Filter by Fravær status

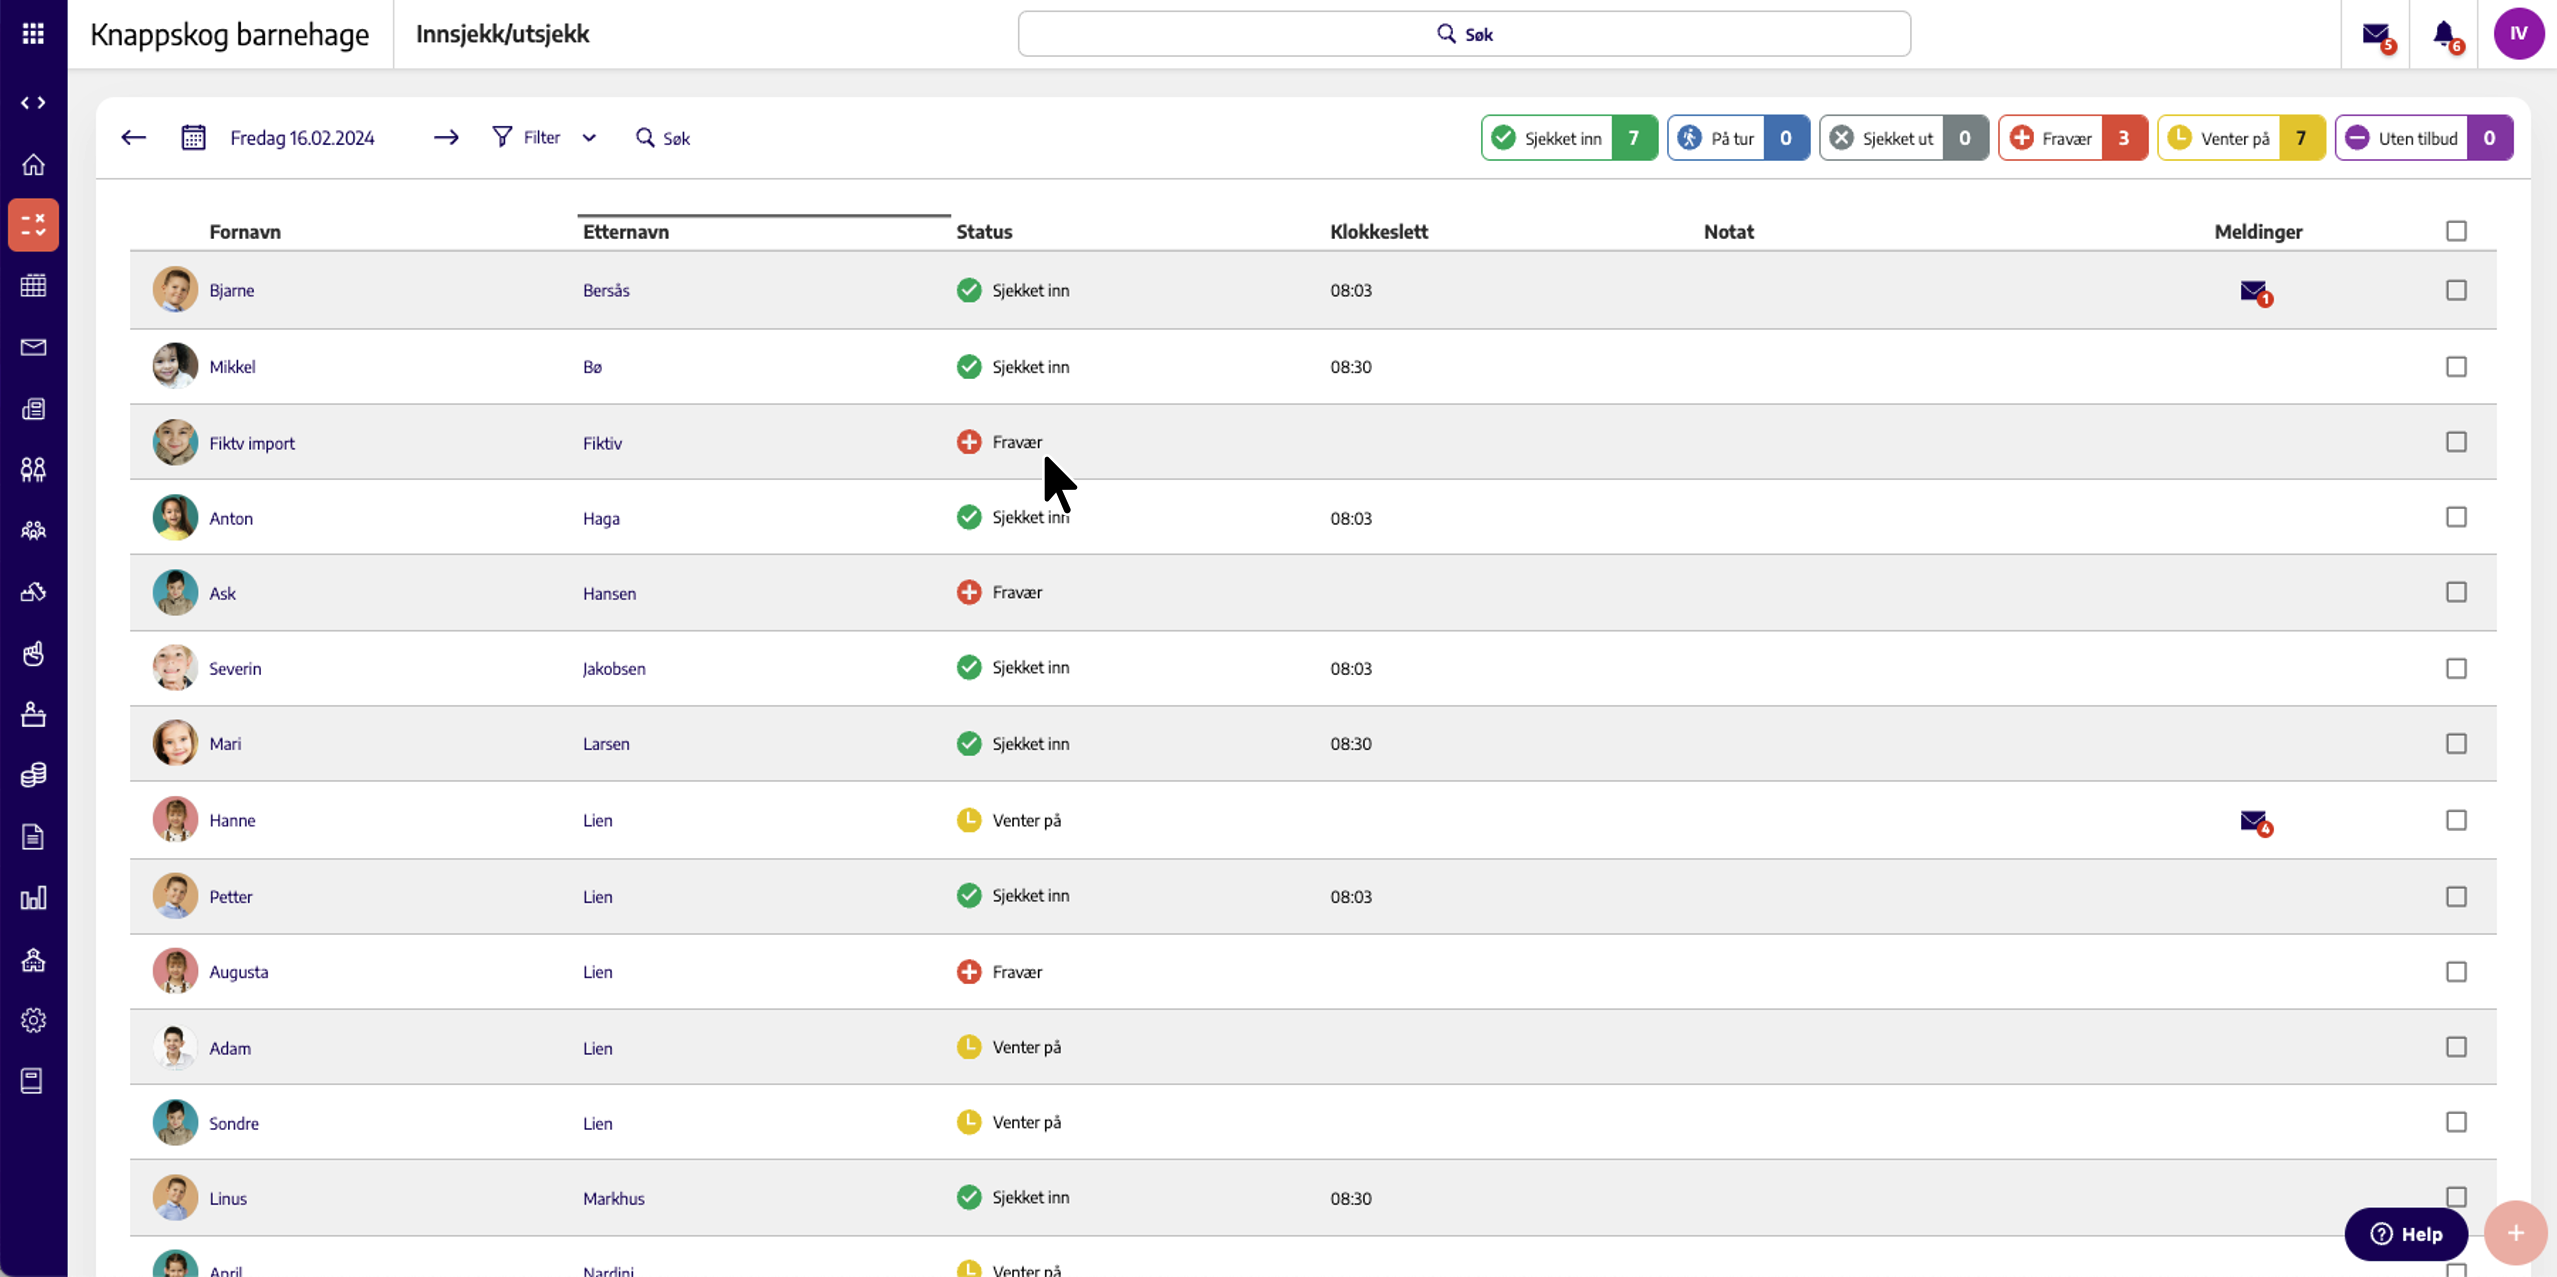[x=2072, y=138]
